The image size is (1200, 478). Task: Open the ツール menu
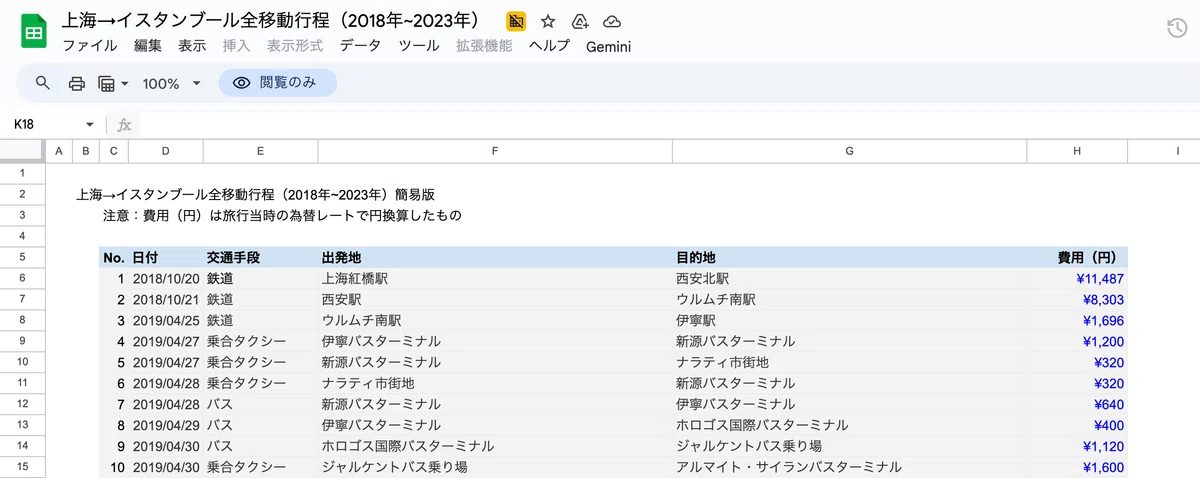point(419,46)
